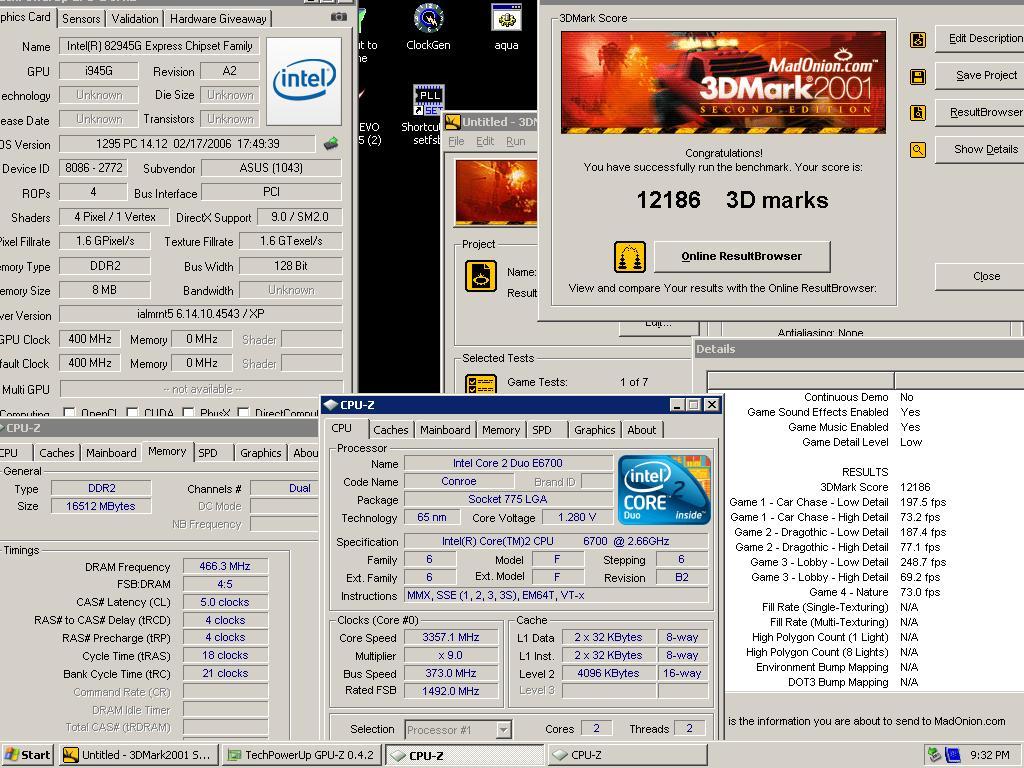
Task: Open the ClockGen desktop icon
Action: [428, 27]
